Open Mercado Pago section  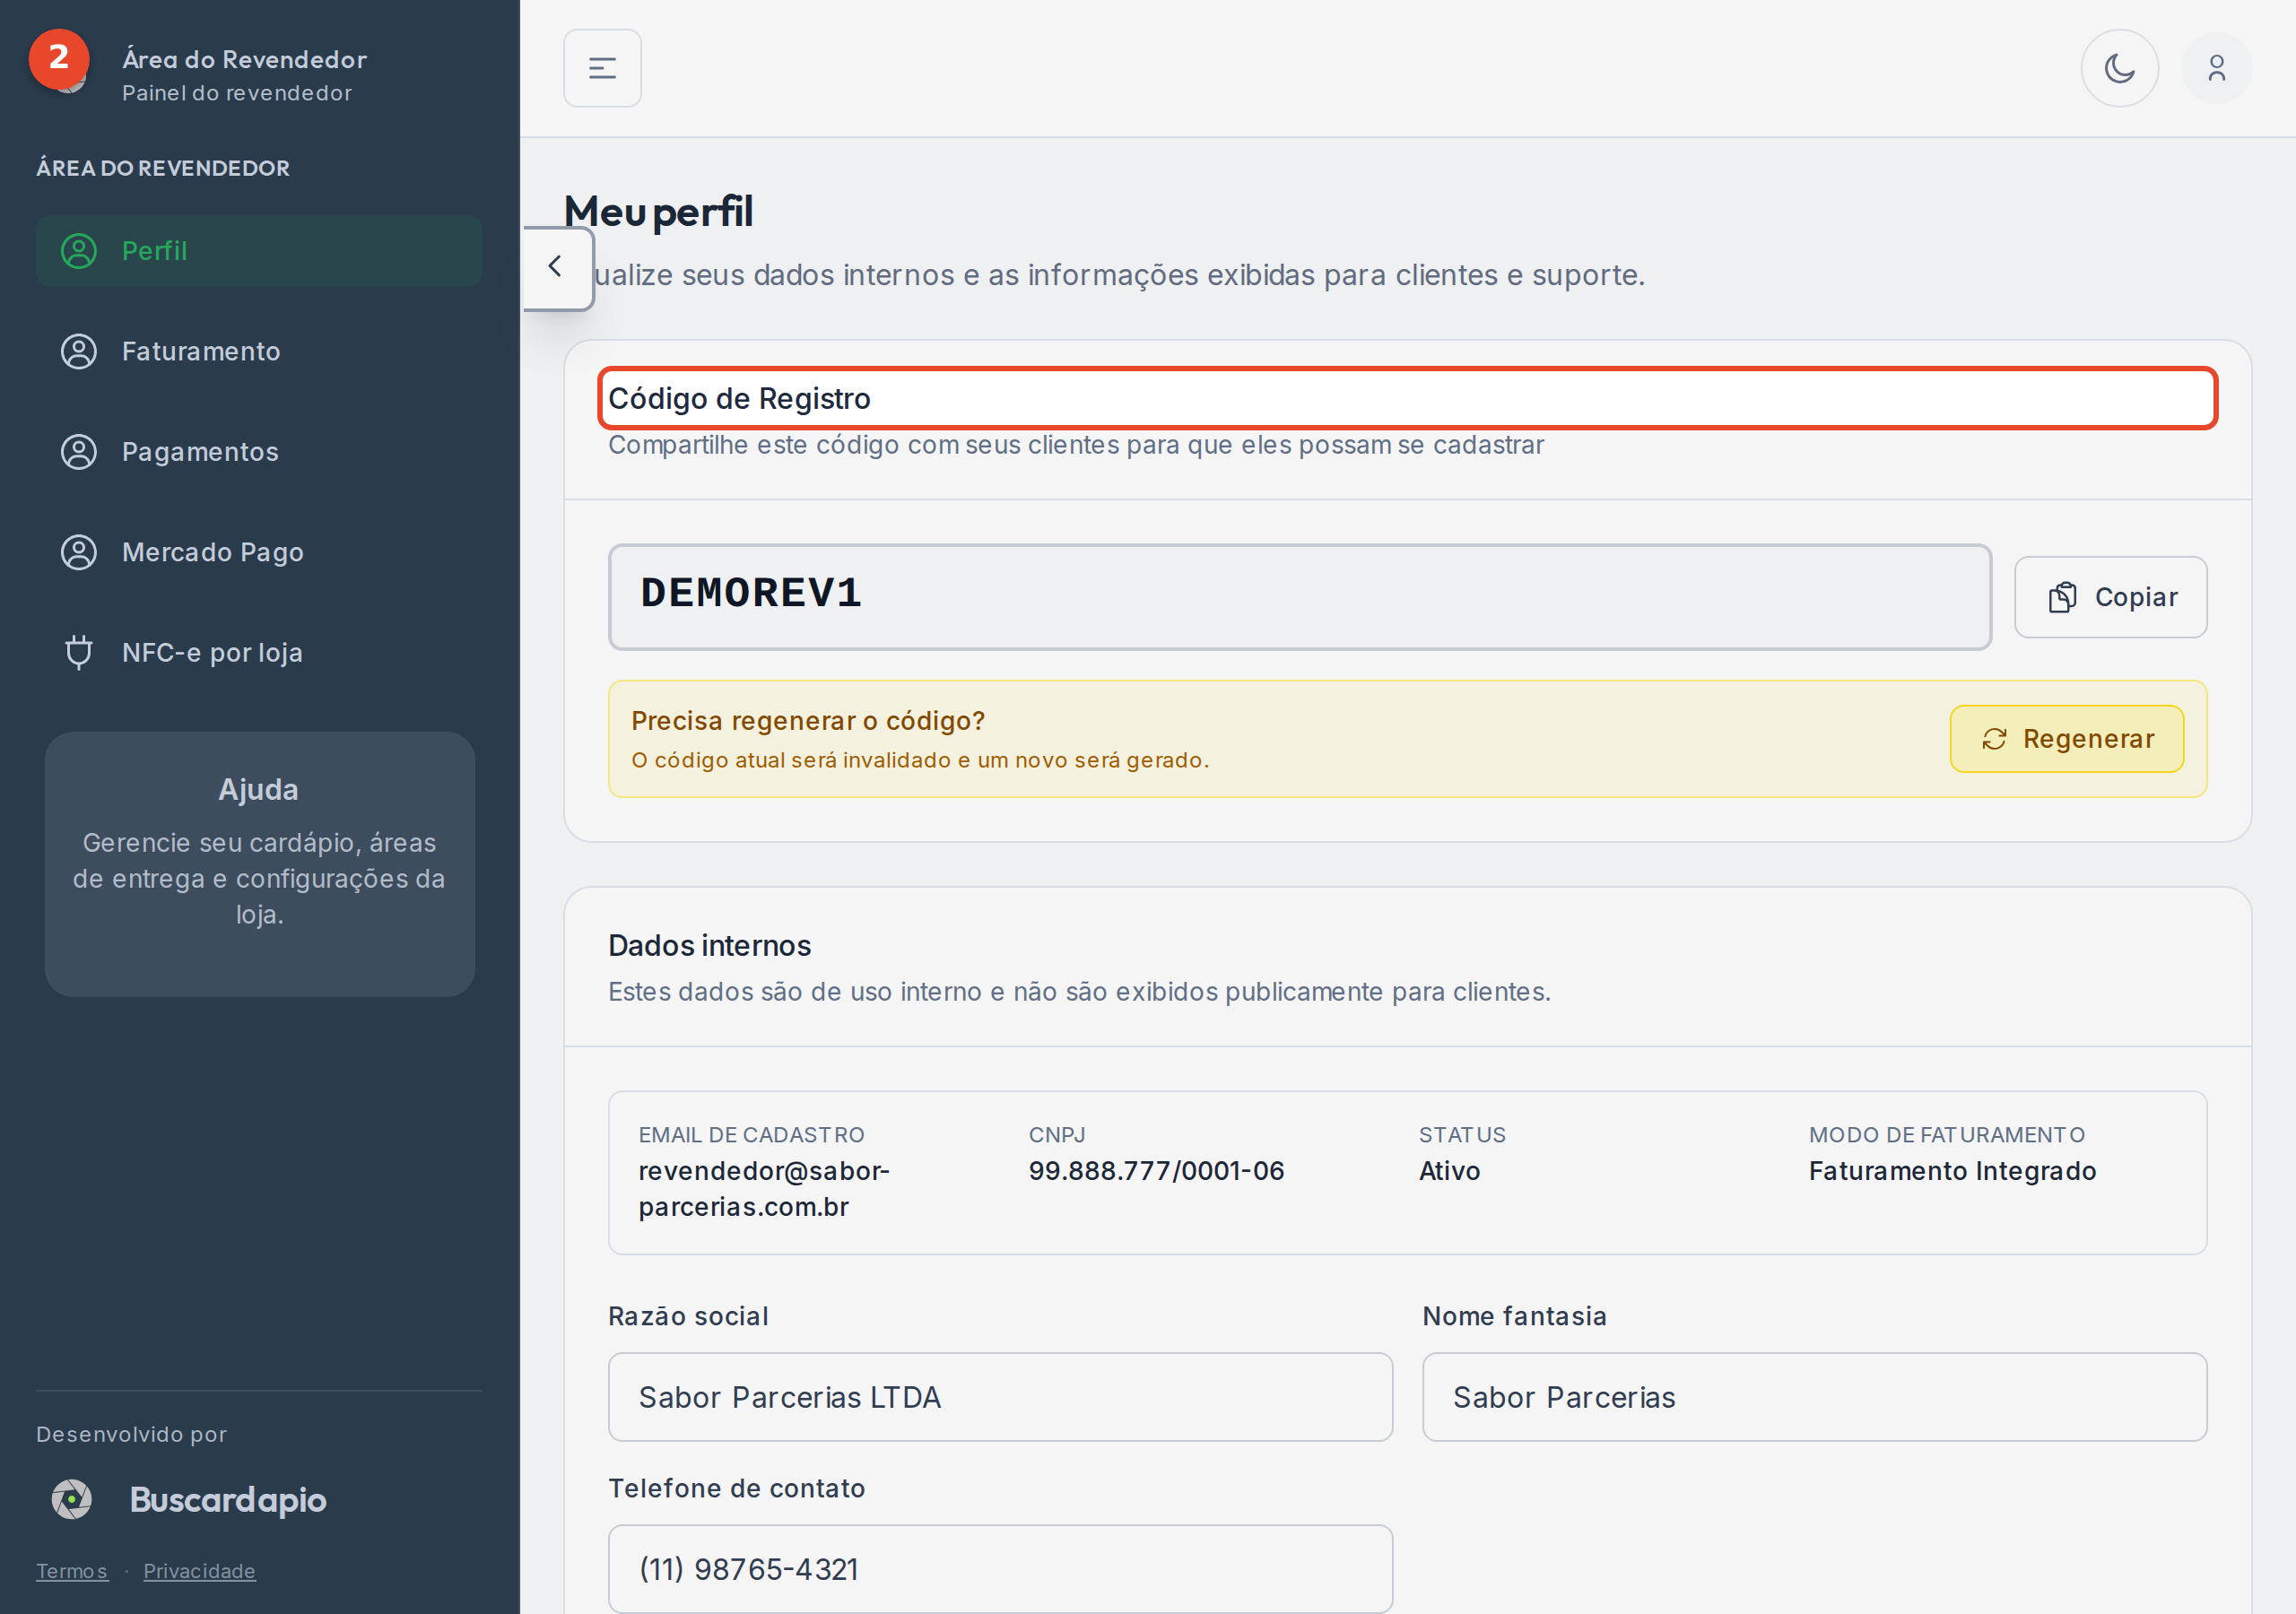[x=259, y=552]
